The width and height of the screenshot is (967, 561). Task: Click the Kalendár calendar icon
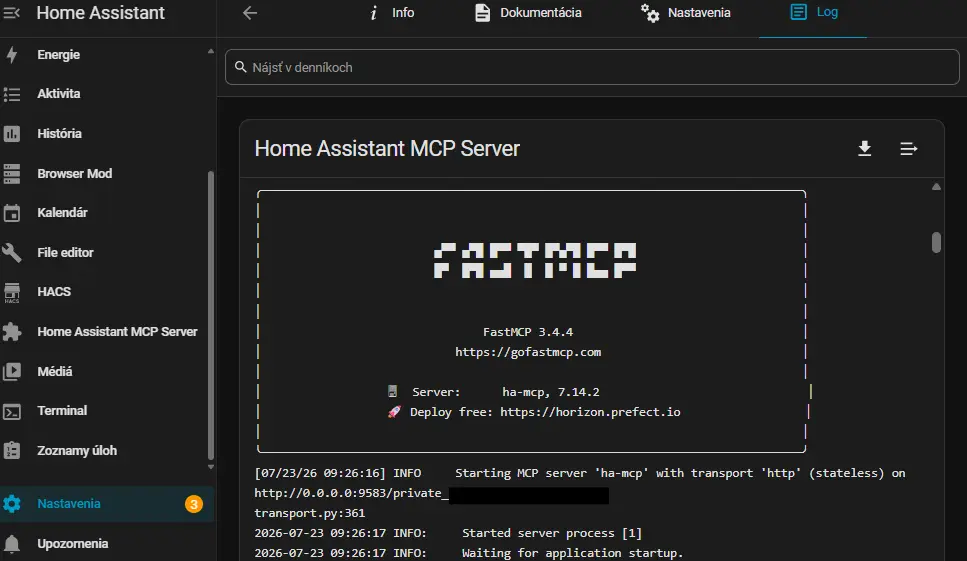point(12,213)
